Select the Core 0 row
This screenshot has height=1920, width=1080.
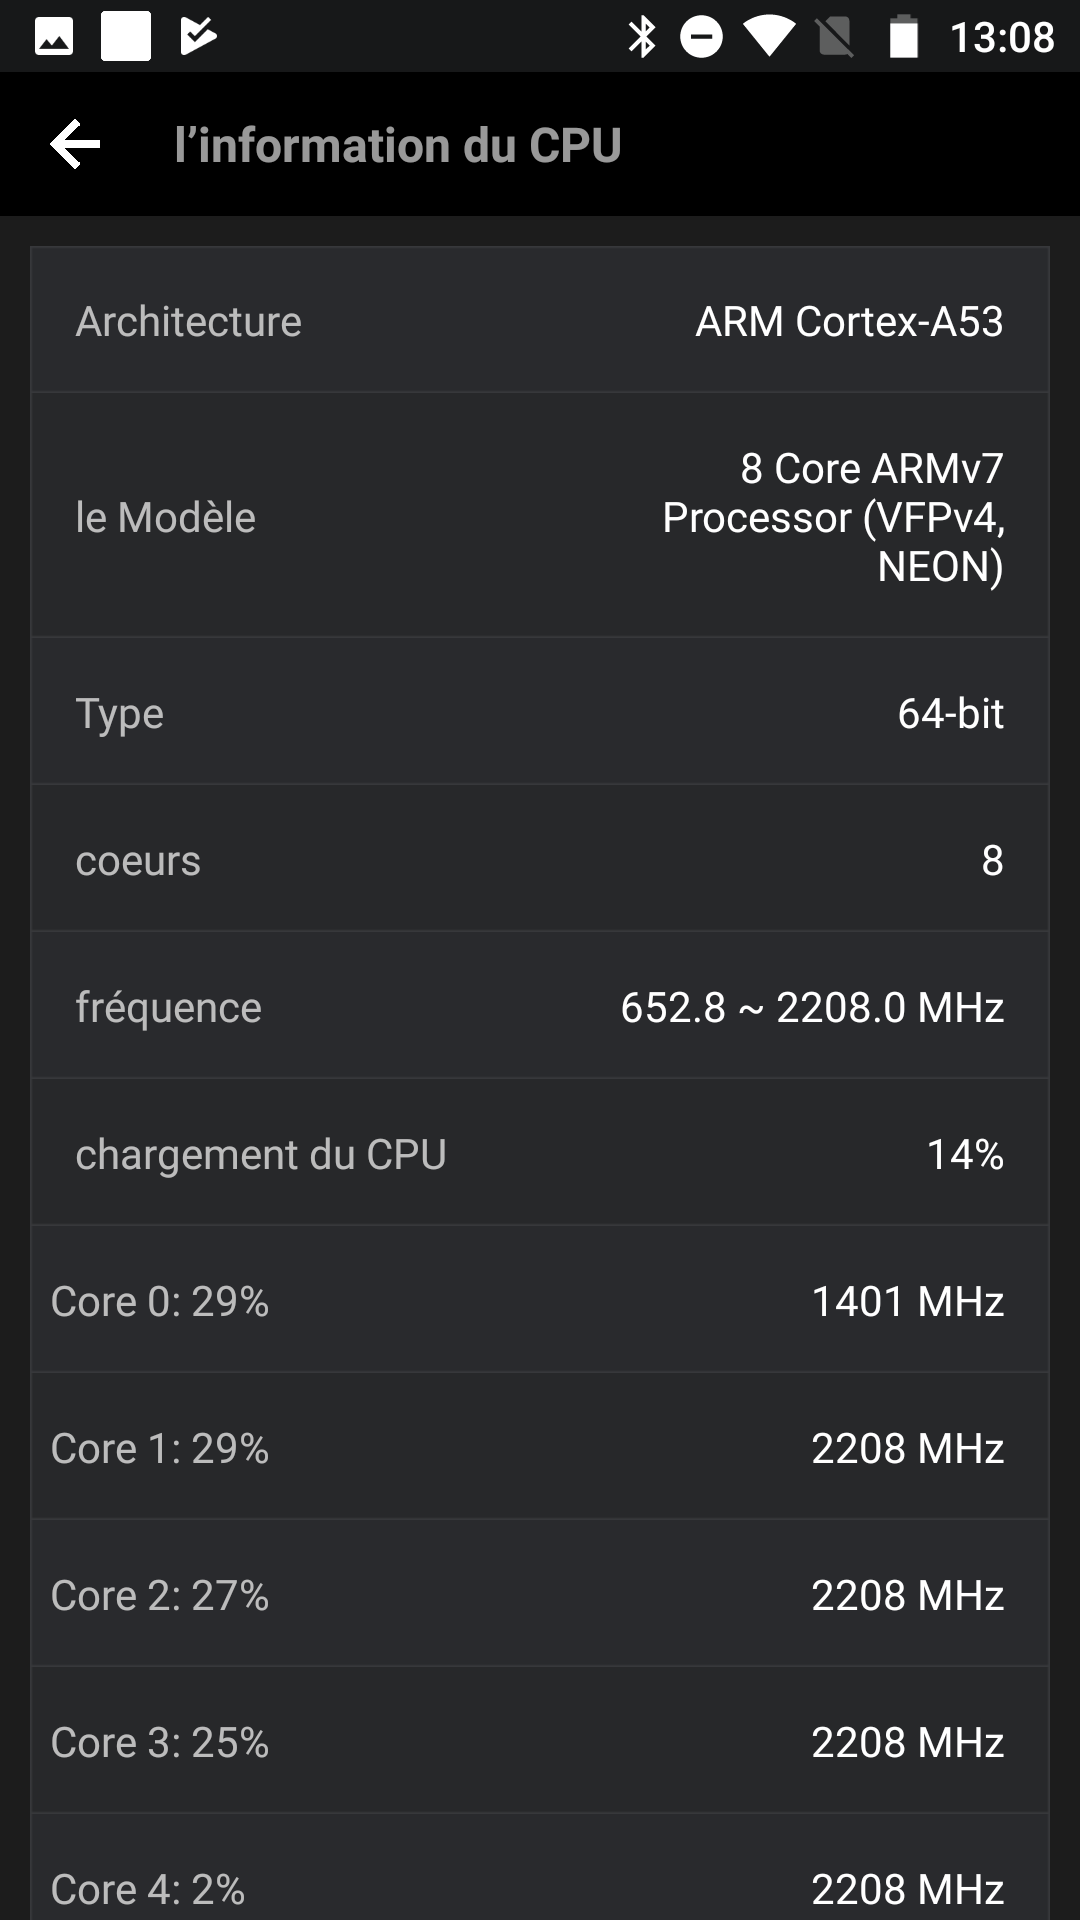540,1301
